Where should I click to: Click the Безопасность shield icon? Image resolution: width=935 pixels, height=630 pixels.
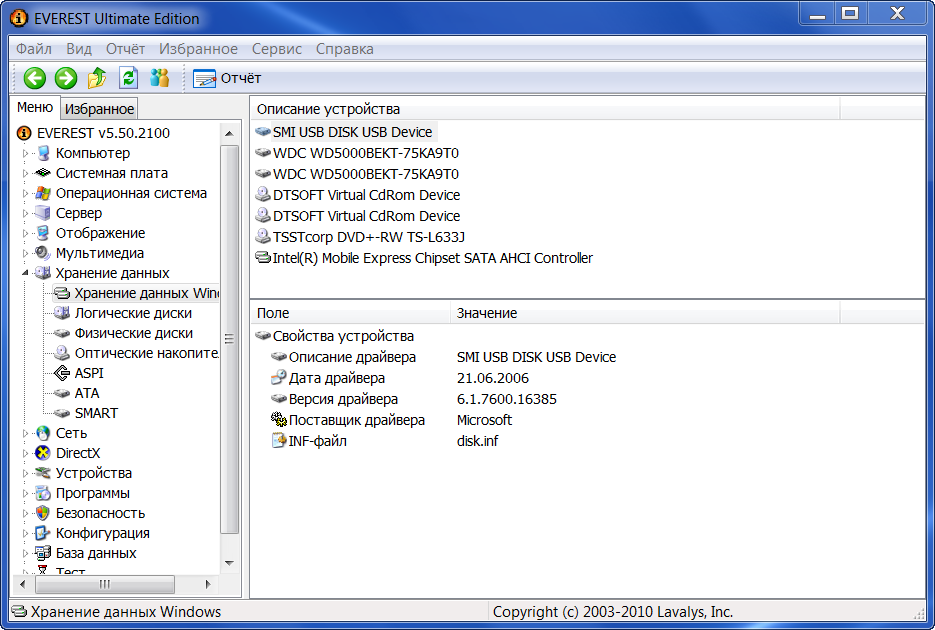(x=43, y=513)
